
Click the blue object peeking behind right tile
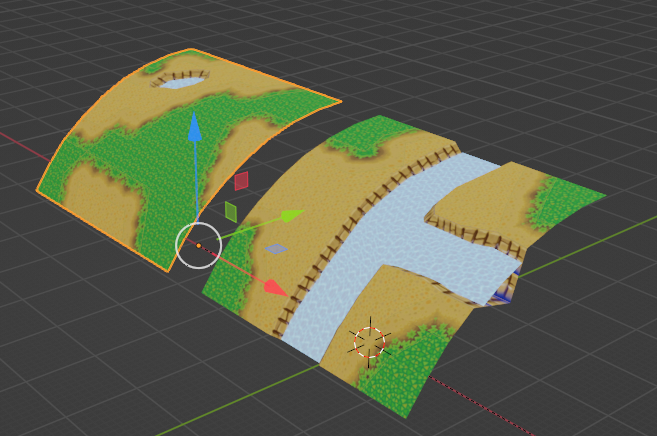point(506,292)
